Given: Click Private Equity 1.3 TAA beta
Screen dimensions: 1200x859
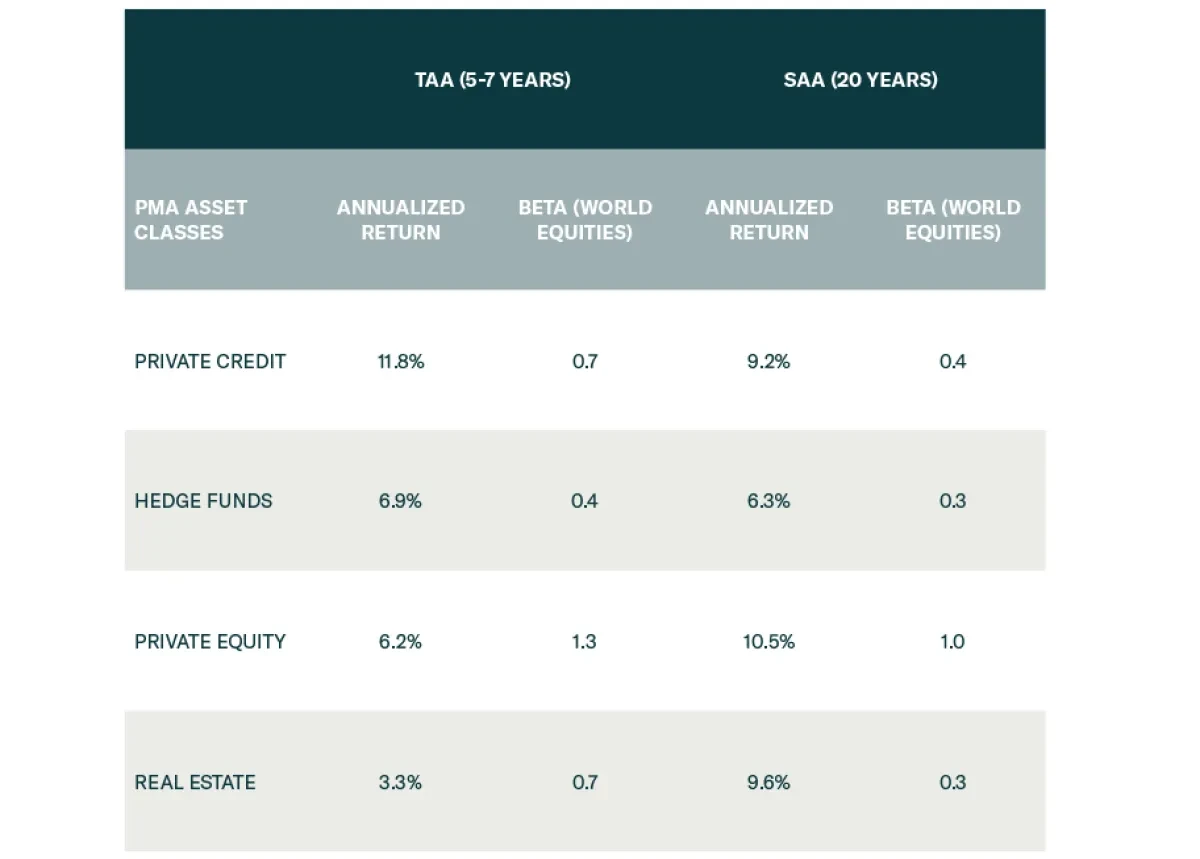Looking at the screenshot, I should (584, 642).
